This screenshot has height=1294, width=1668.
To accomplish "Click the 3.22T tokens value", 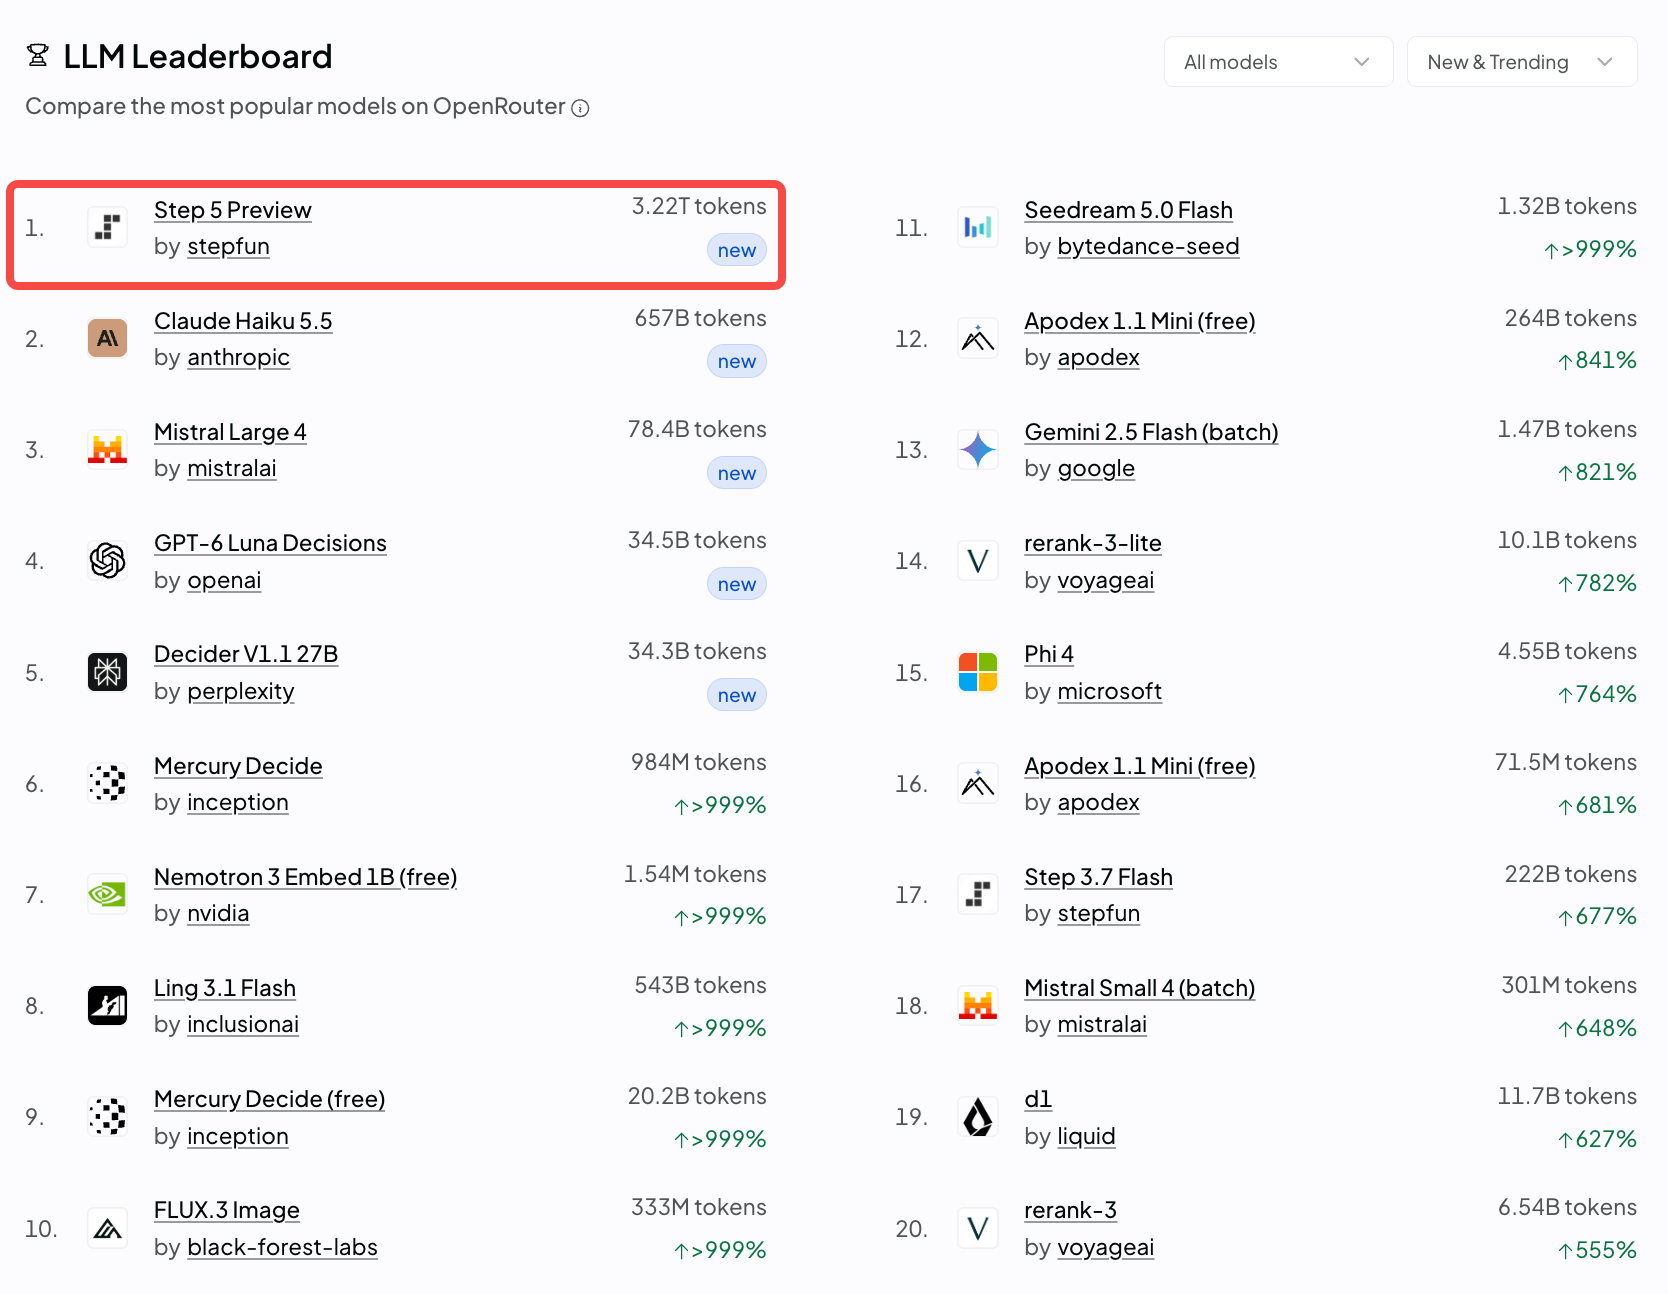I will pyautogui.click(x=698, y=206).
